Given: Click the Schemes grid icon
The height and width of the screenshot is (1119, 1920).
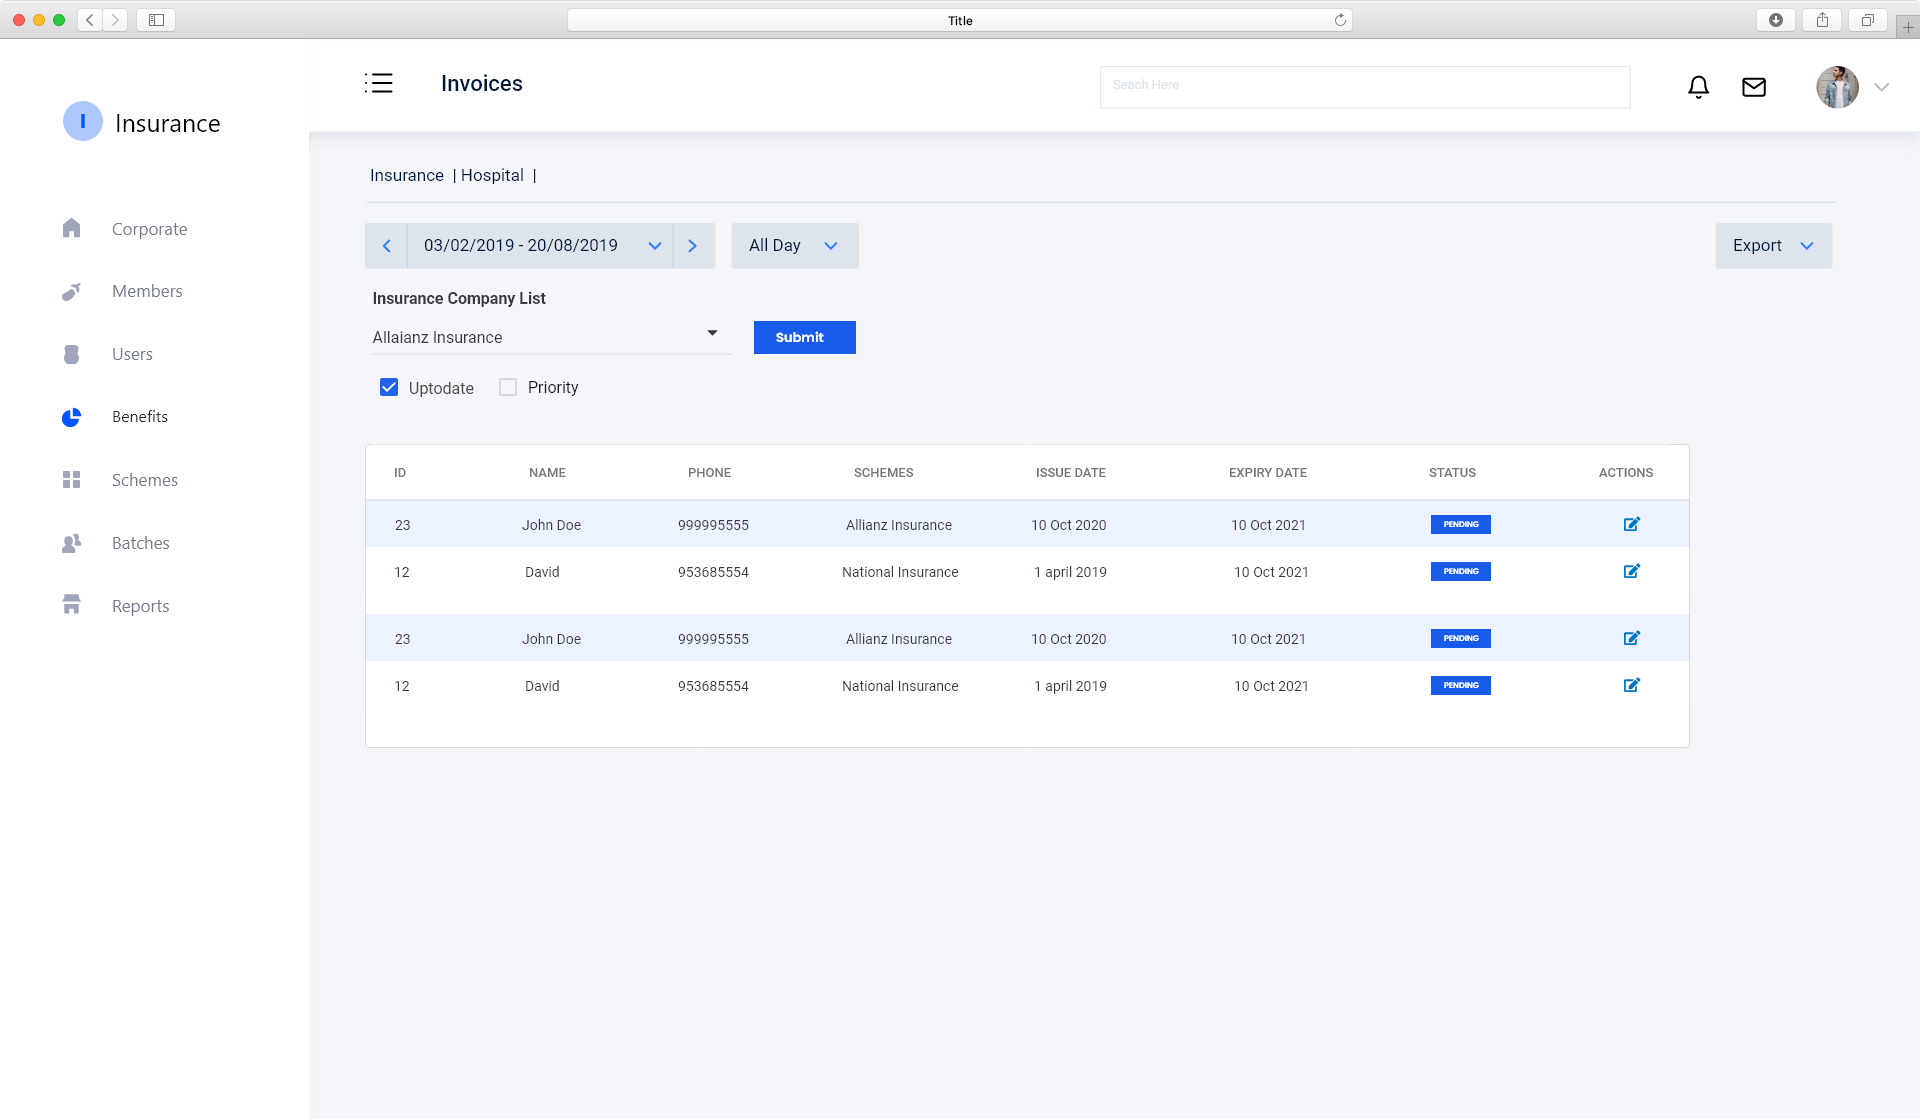Looking at the screenshot, I should tap(71, 480).
